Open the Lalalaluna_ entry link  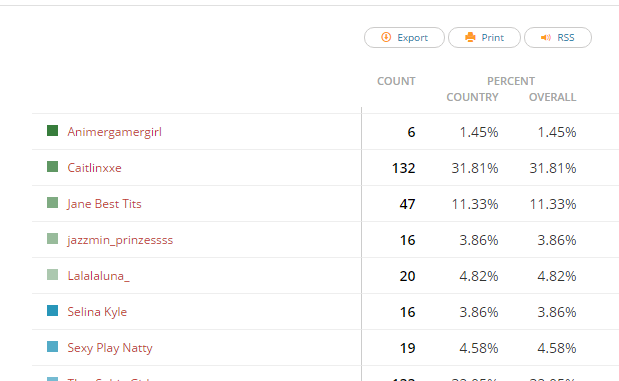(98, 276)
